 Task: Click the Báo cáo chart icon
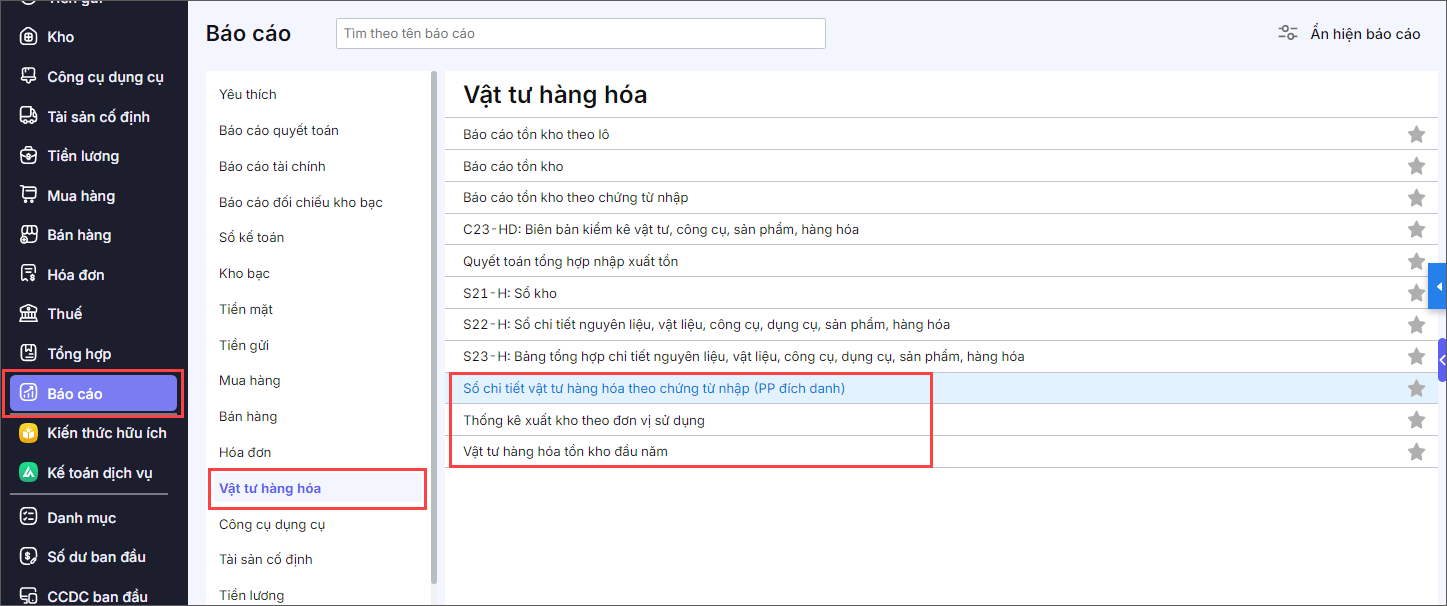coord(29,393)
